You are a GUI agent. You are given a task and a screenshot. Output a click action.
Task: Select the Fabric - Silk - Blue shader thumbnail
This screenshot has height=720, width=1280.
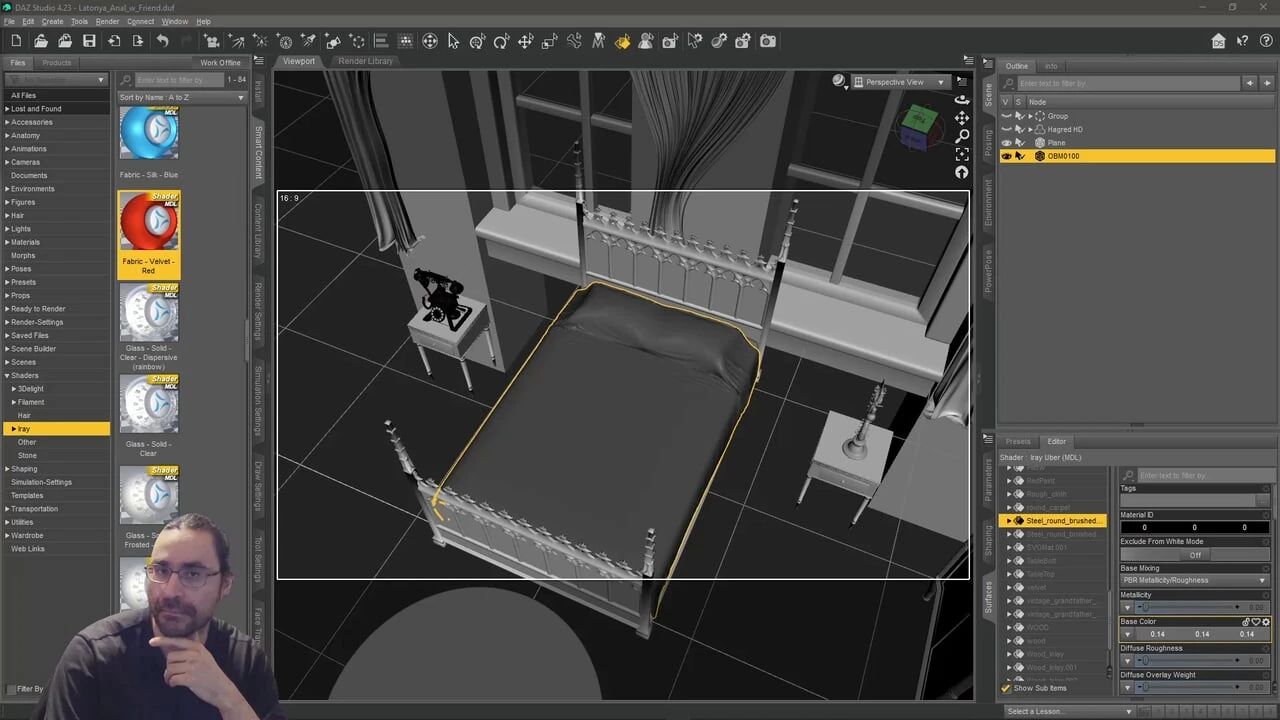149,135
